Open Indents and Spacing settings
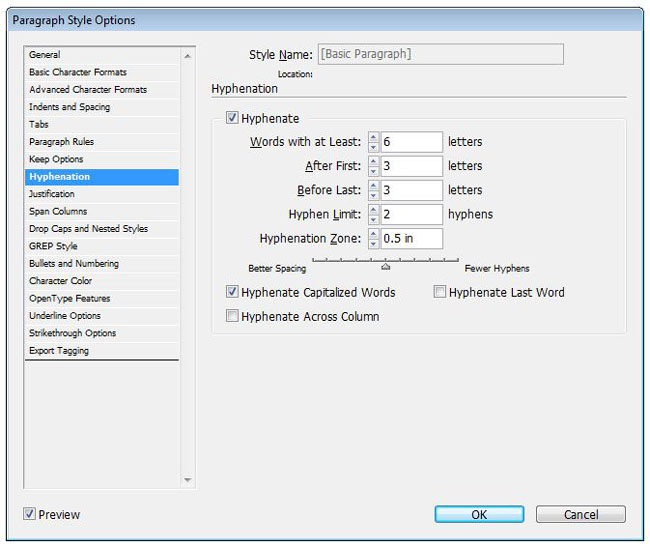 coord(102,107)
